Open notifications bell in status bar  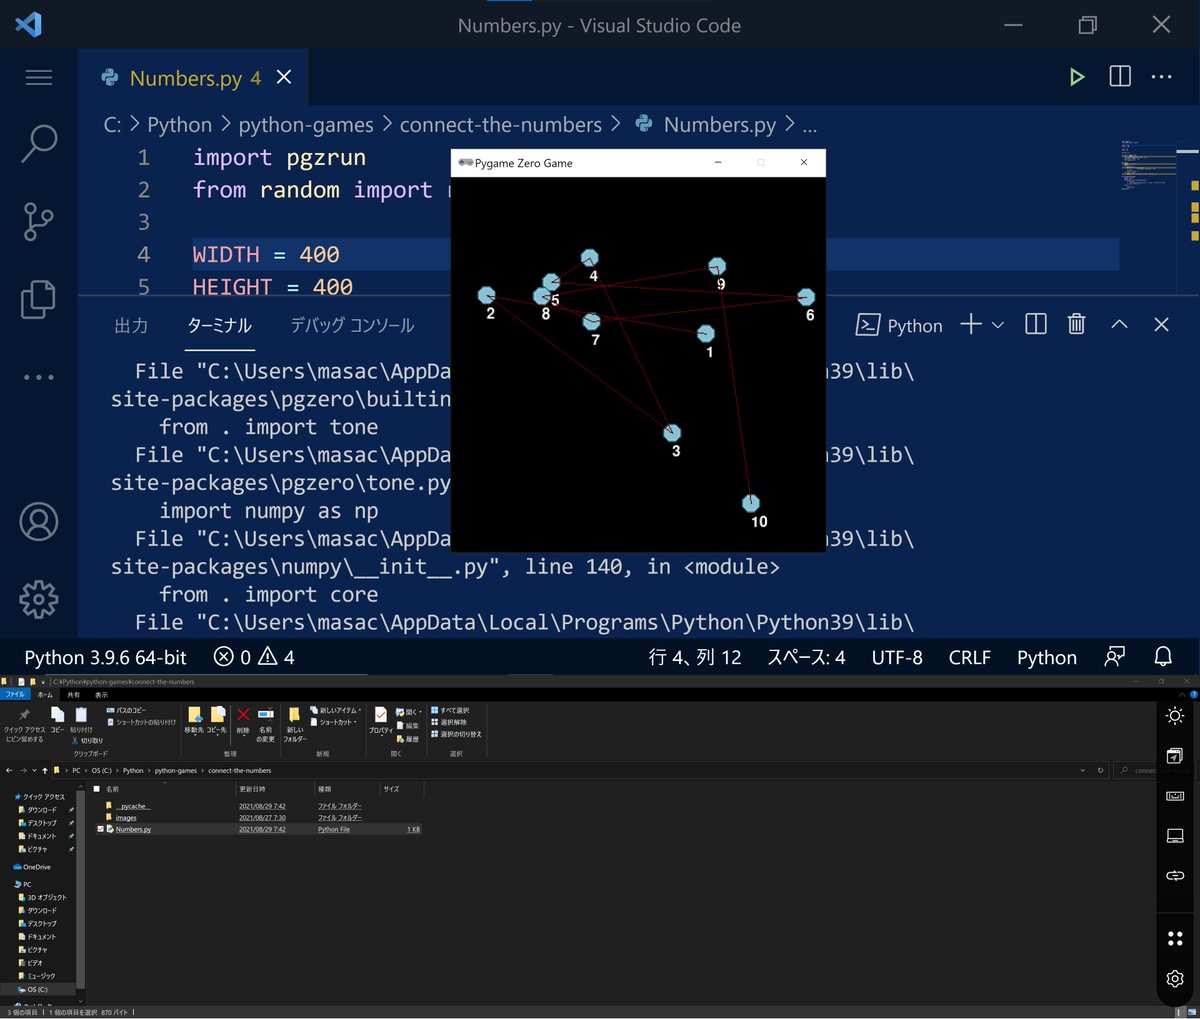(x=1163, y=656)
